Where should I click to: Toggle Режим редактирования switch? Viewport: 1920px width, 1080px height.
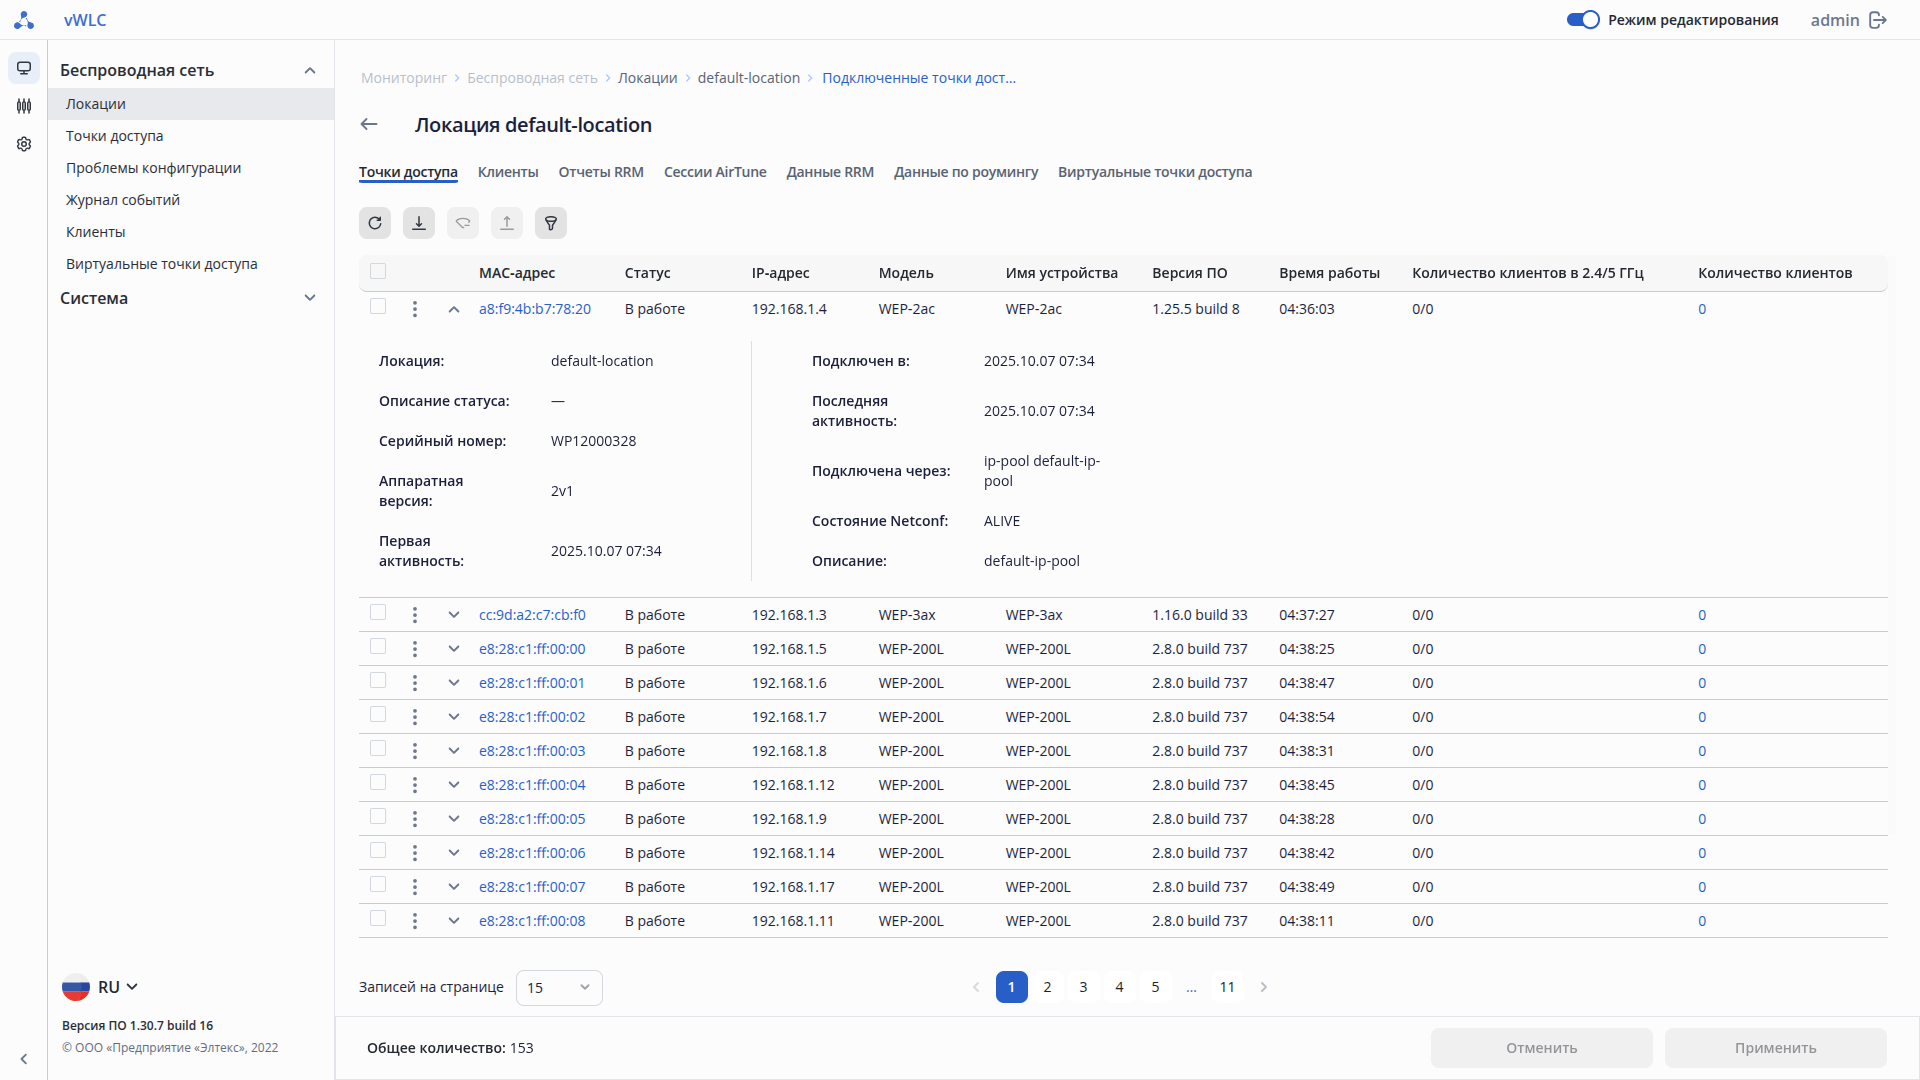coord(1583,20)
